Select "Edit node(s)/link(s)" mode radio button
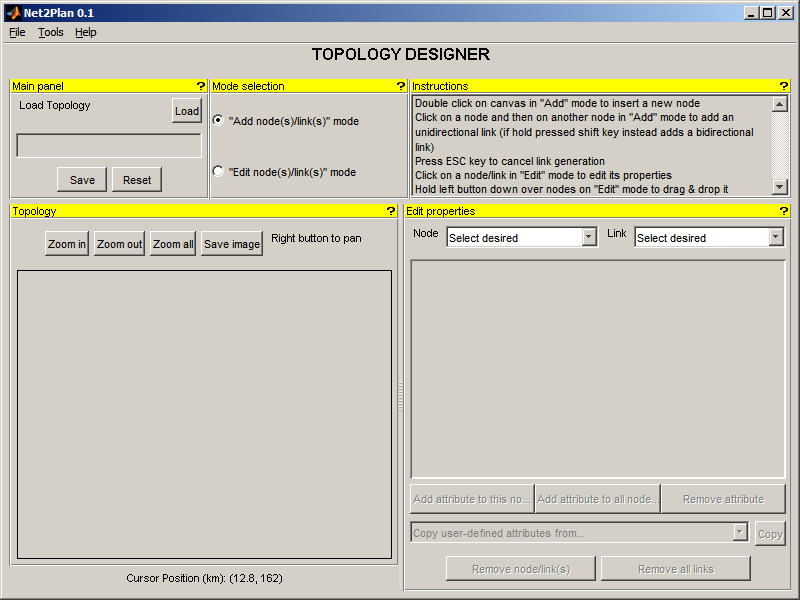Screen dimensions: 800x600 click(x=218, y=171)
